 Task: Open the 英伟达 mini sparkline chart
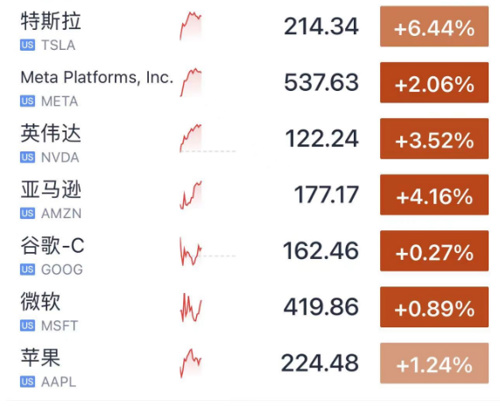(191, 138)
